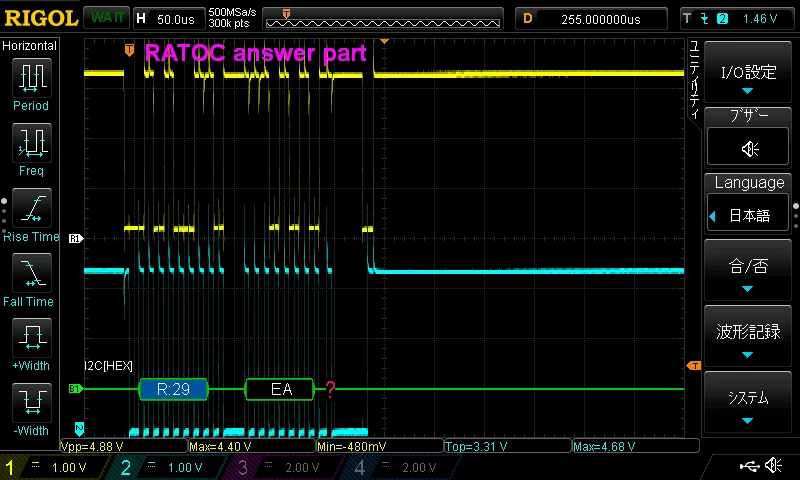Click the I2C[HEX] decode label
800x480 pixels.
[108, 366]
